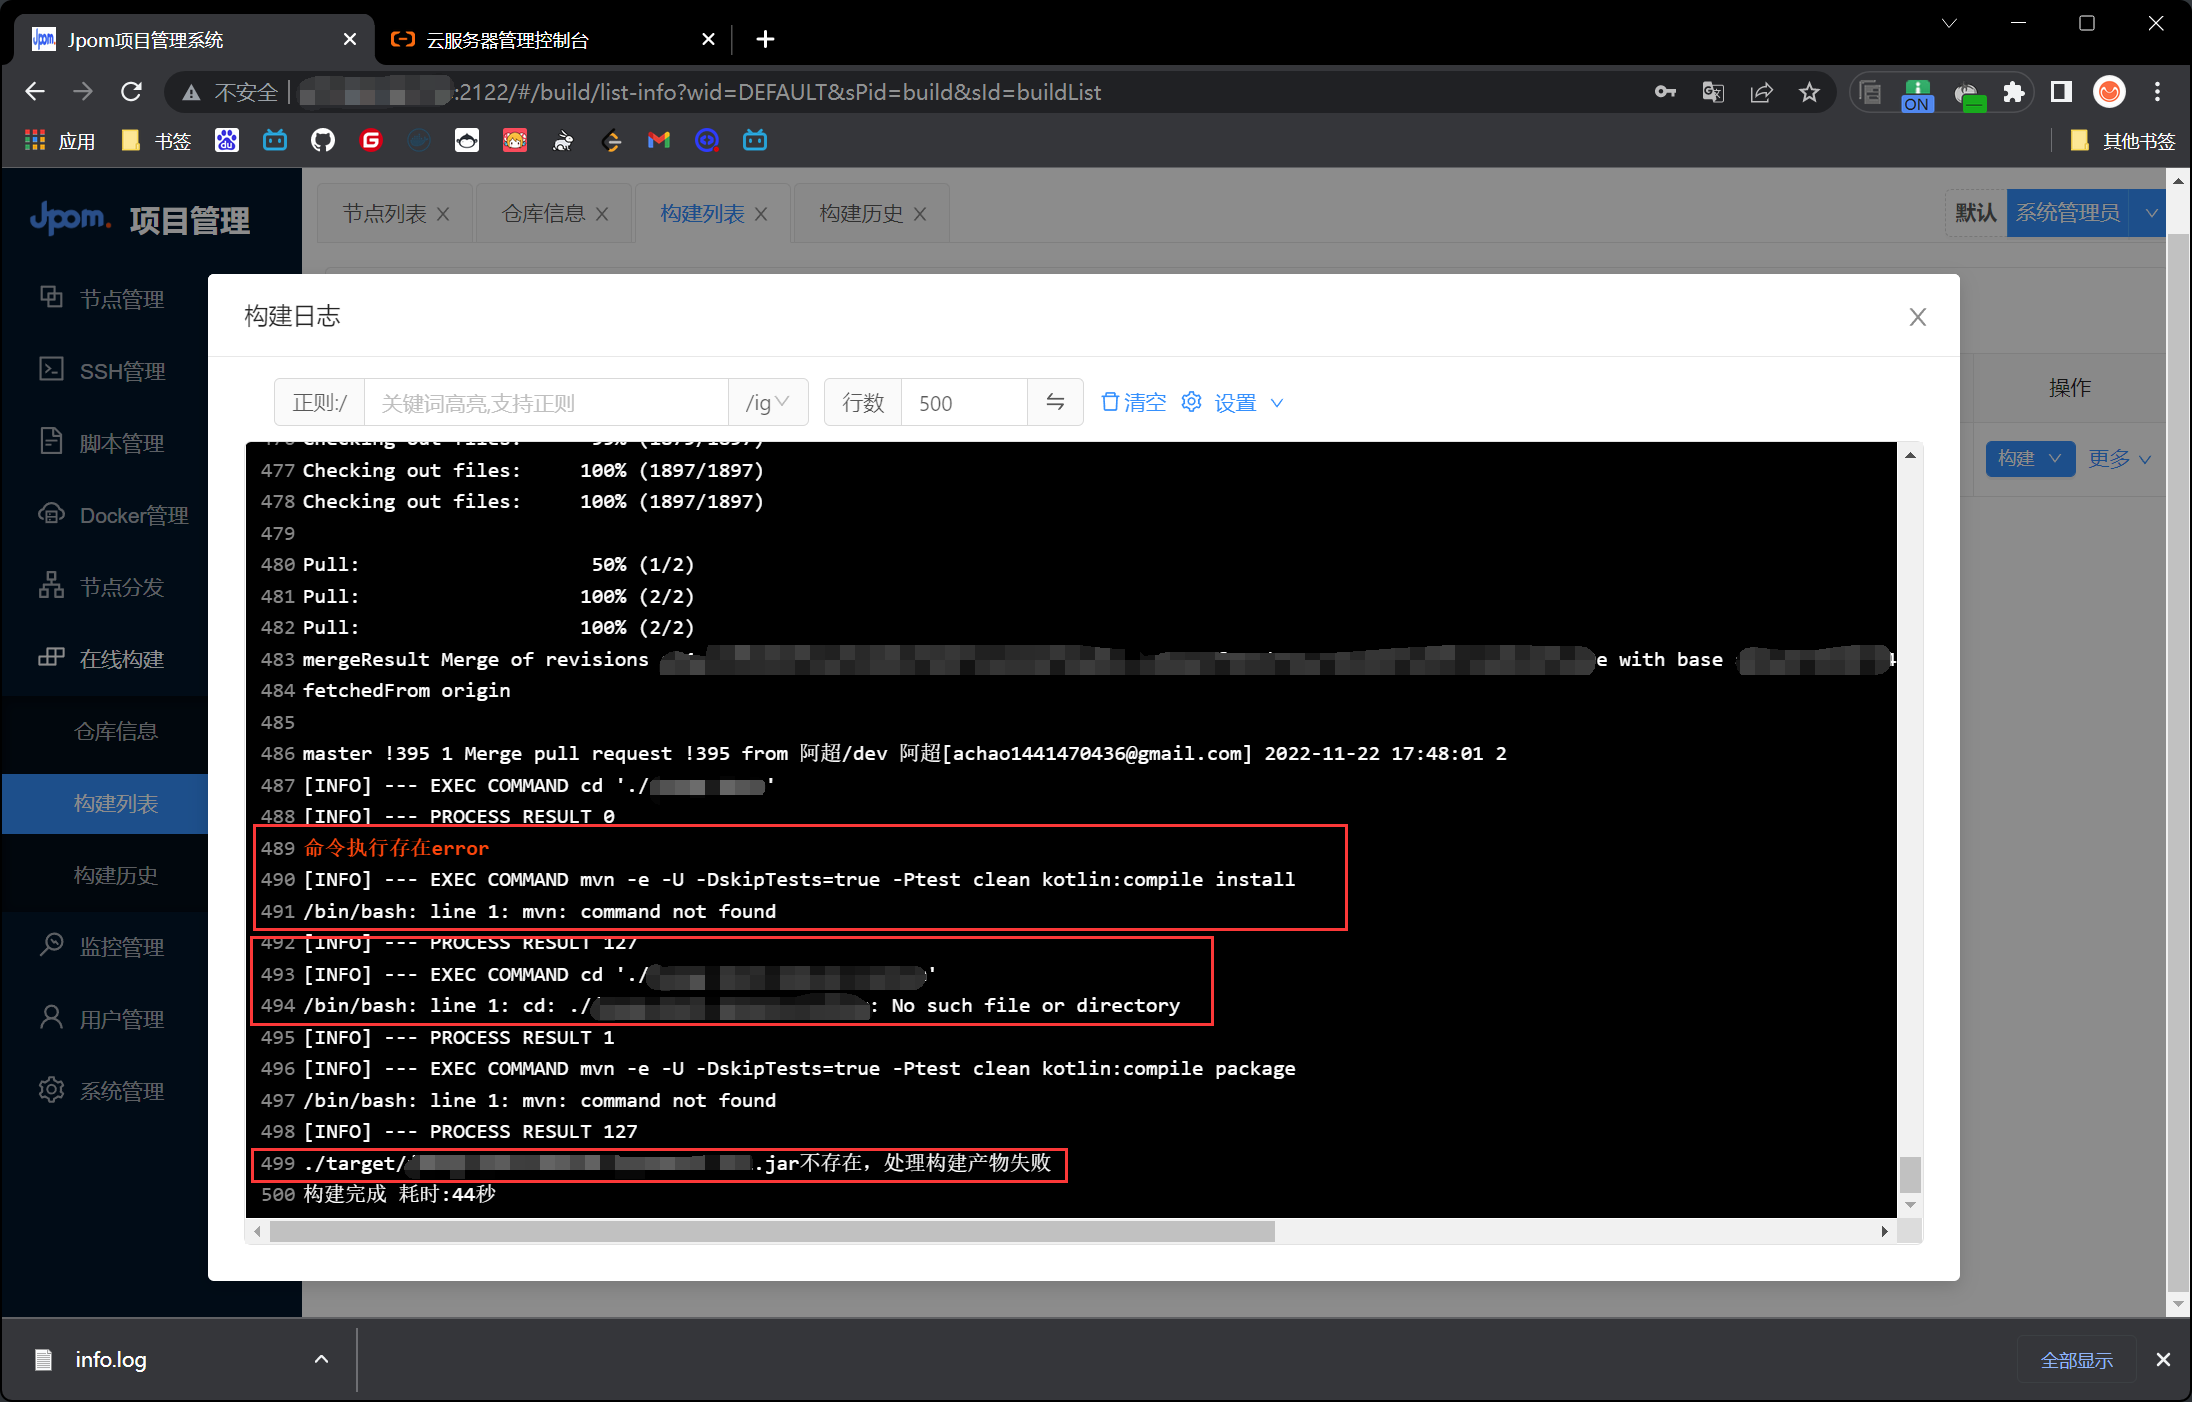Open 设置 gear in the log toolbar

point(1191,402)
